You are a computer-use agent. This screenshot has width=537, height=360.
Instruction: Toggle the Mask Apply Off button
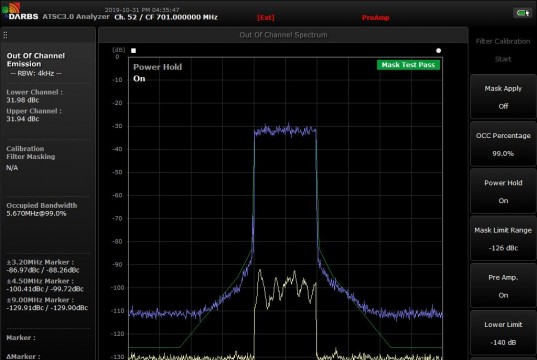tap(503, 97)
